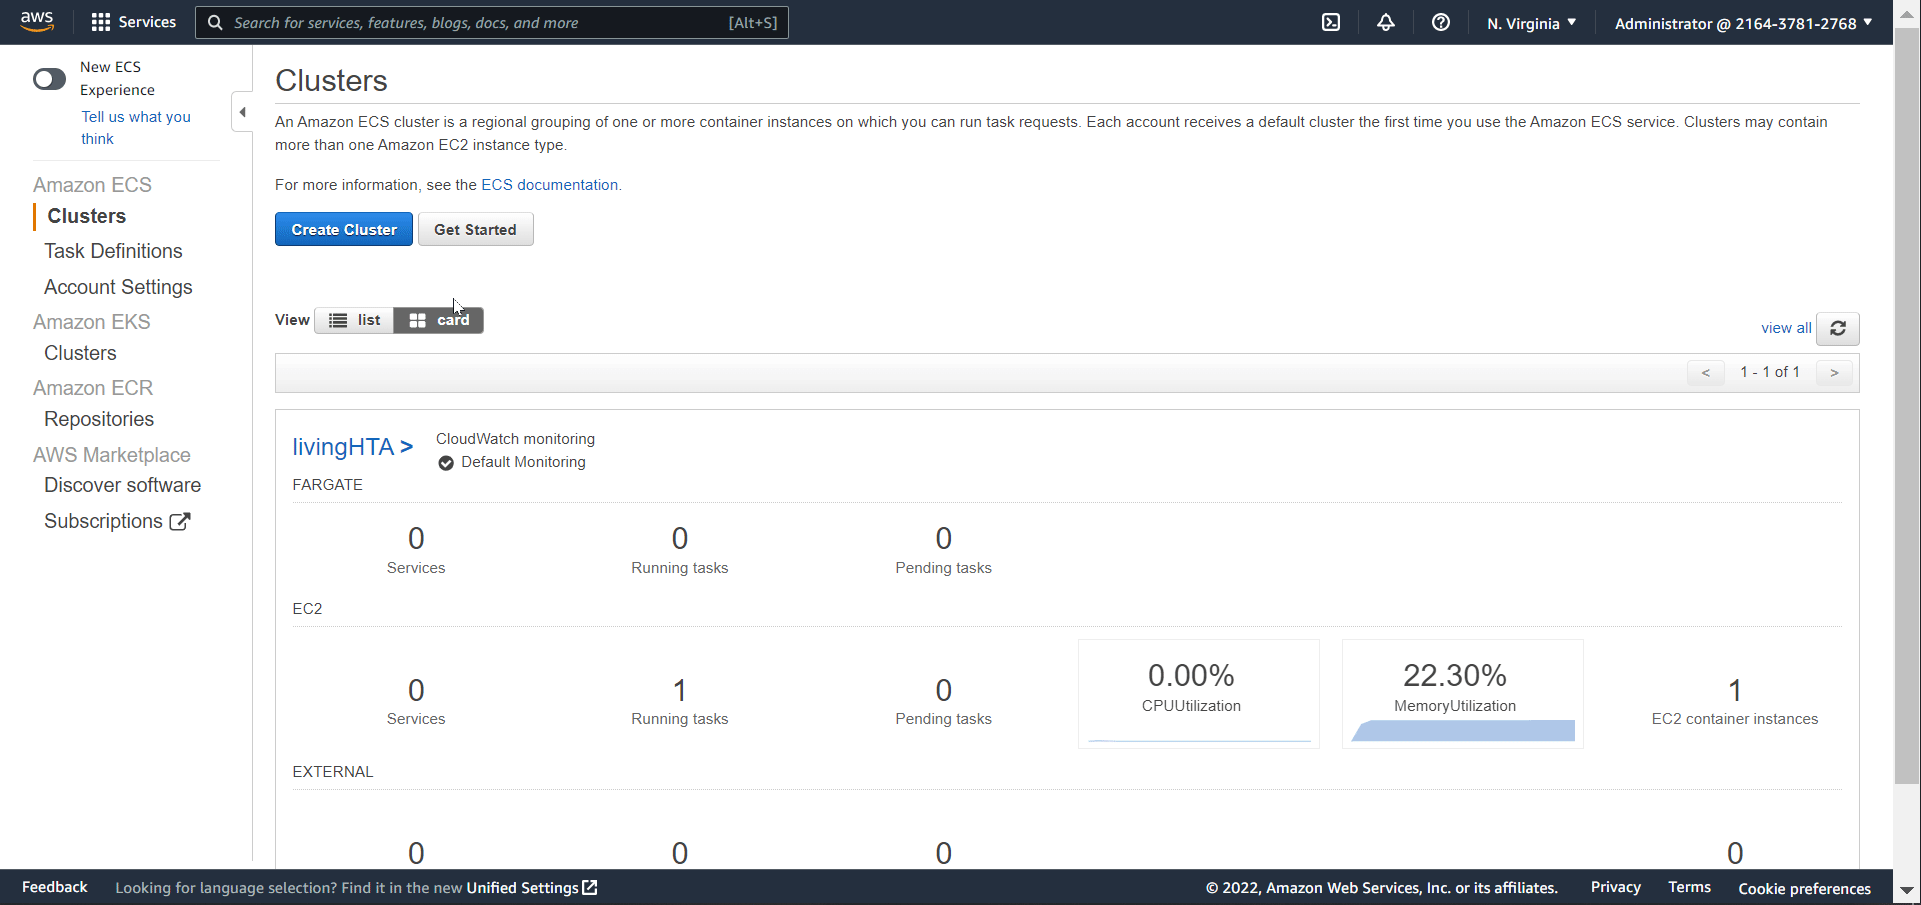Click the Create Cluster button
The image size is (1921, 905).
343,229
